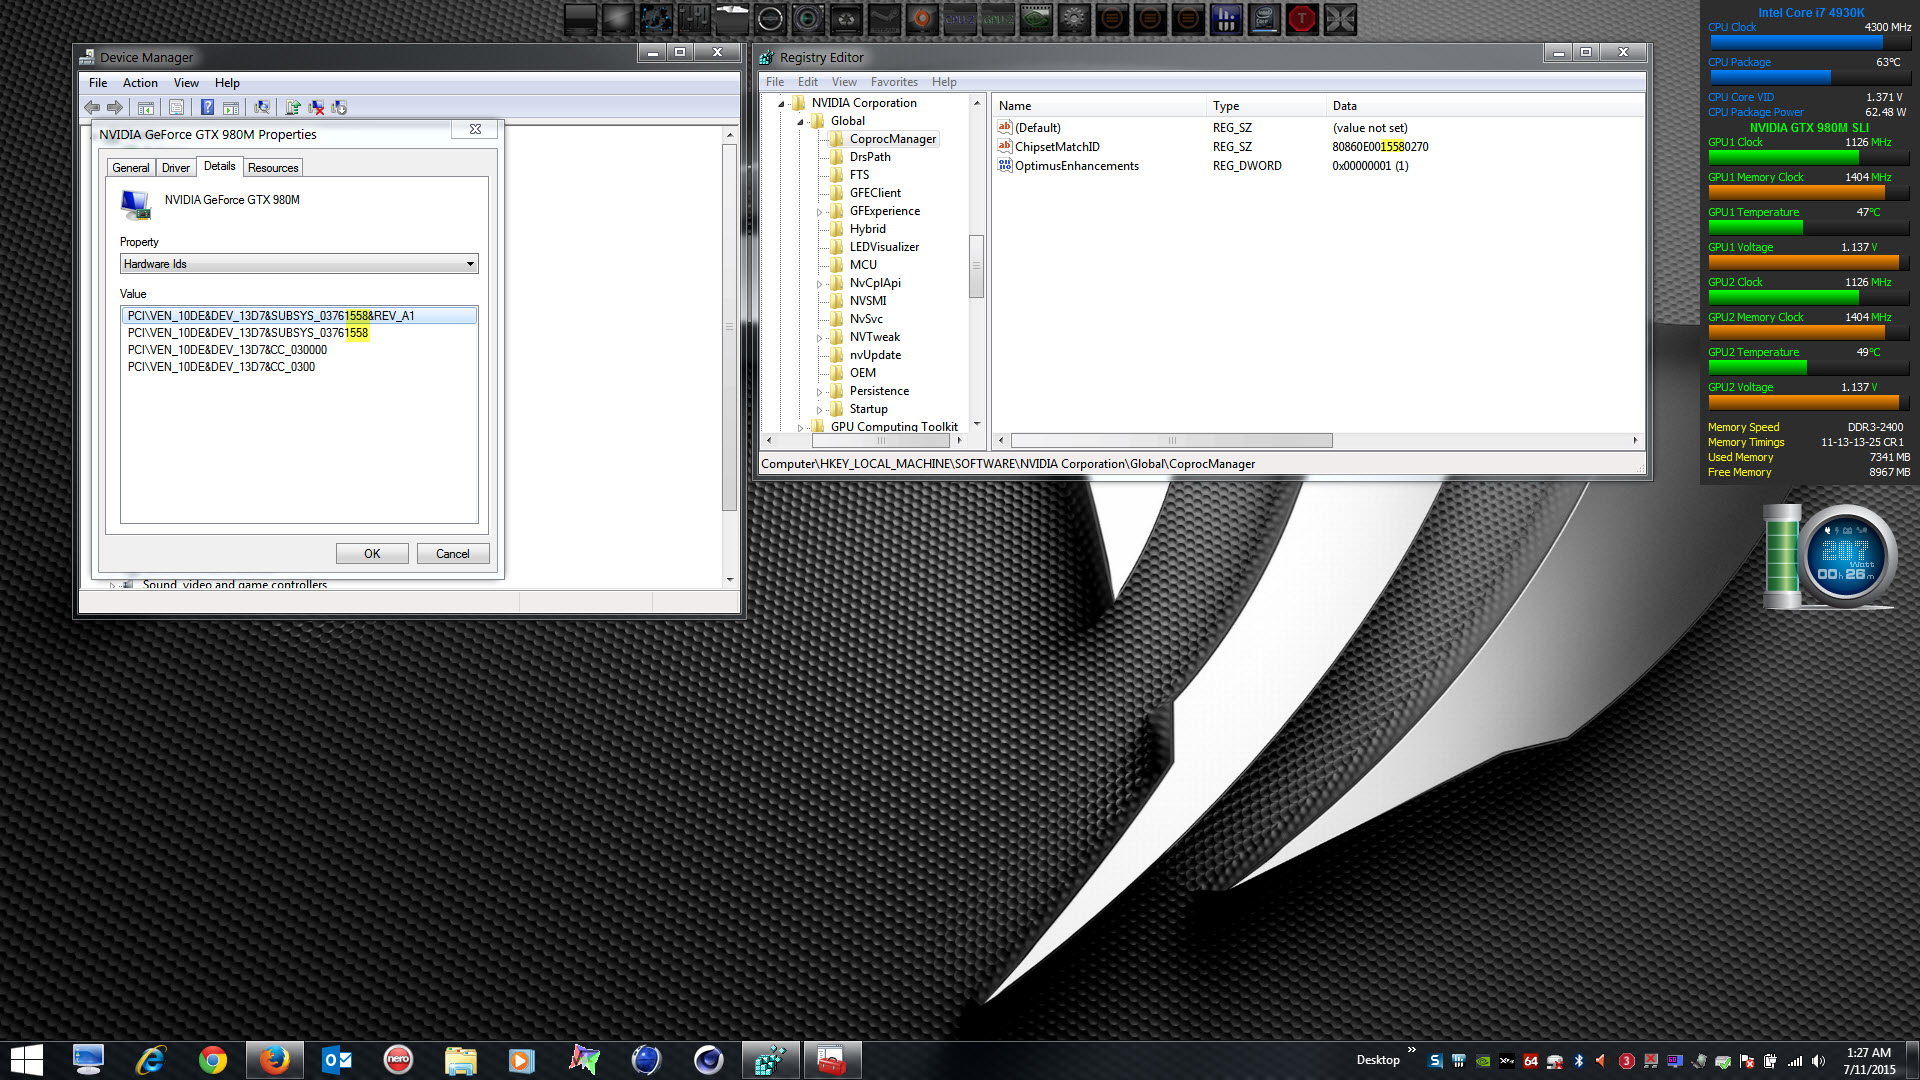Expand the GFExperience registry key
This screenshot has height=1080, width=1920.
pyautogui.click(x=819, y=211)
